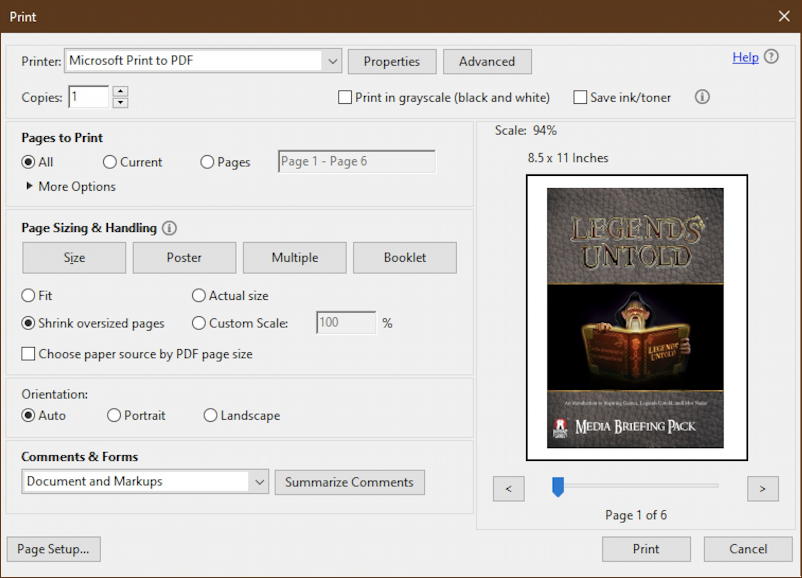
Task: Select the Landscape orientation radio button
Action: tap(210, 415)
